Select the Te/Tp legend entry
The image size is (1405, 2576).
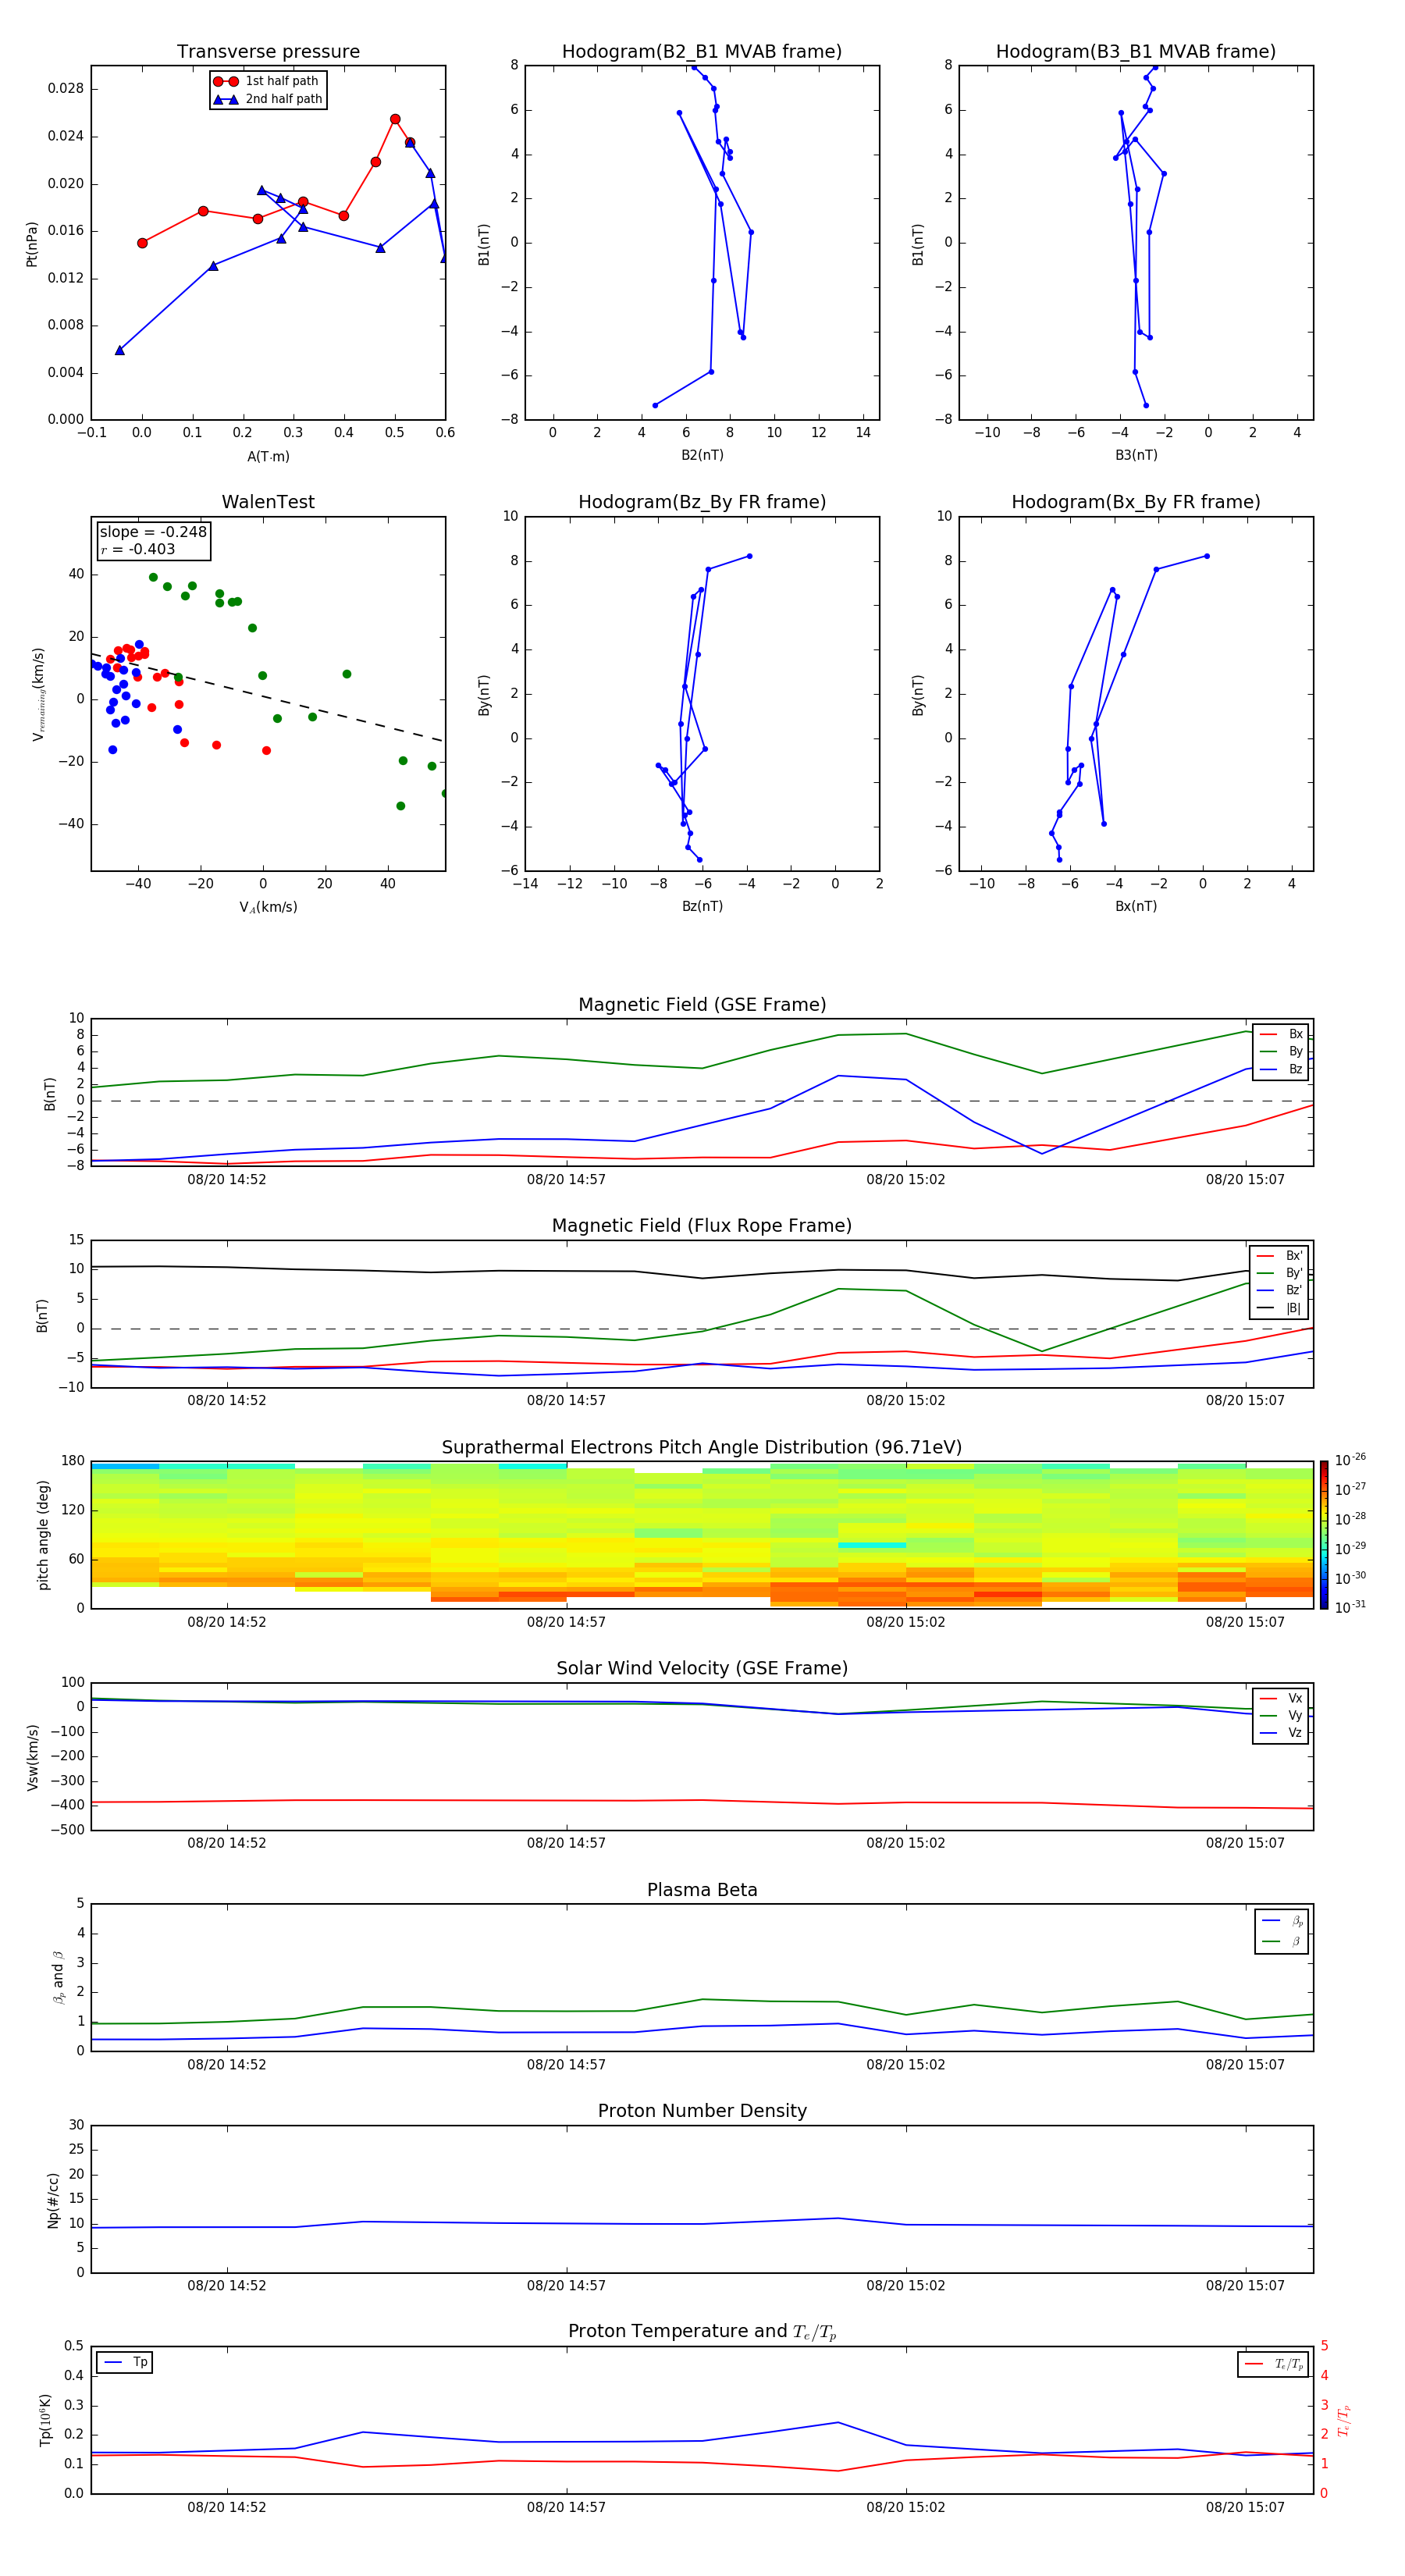click(1275, 2365)
